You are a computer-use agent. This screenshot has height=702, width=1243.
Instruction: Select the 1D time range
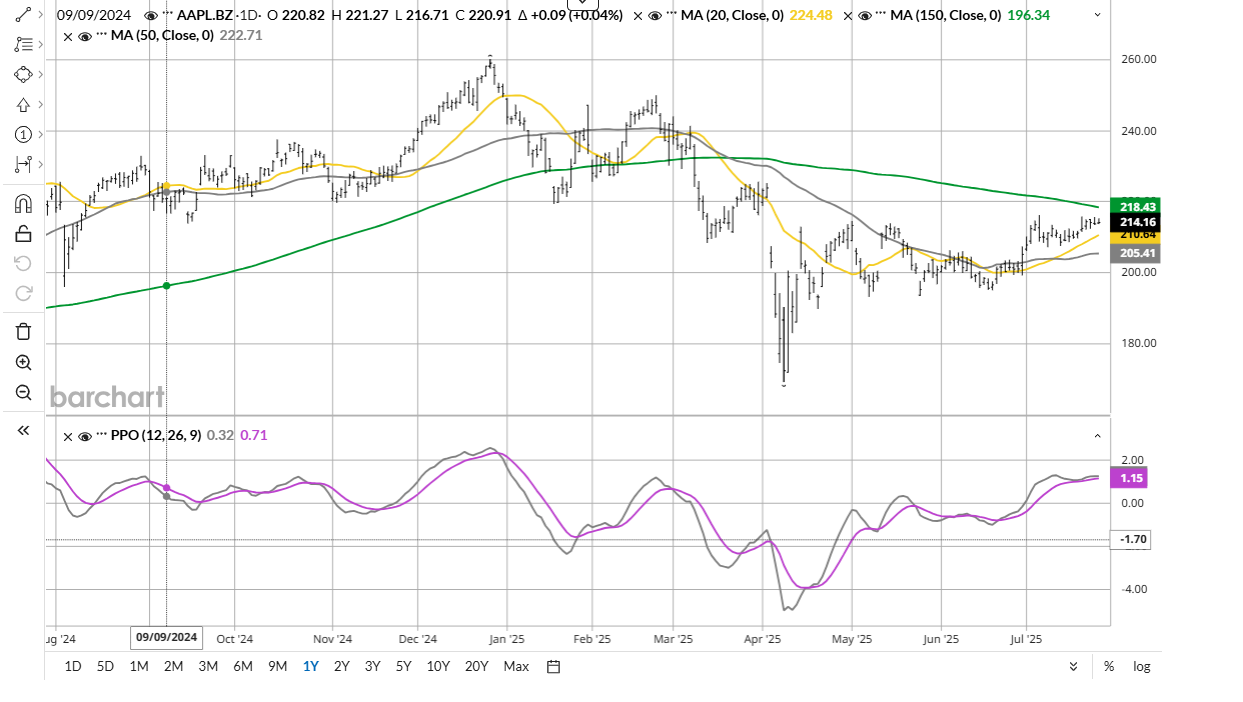coord(73,667)
